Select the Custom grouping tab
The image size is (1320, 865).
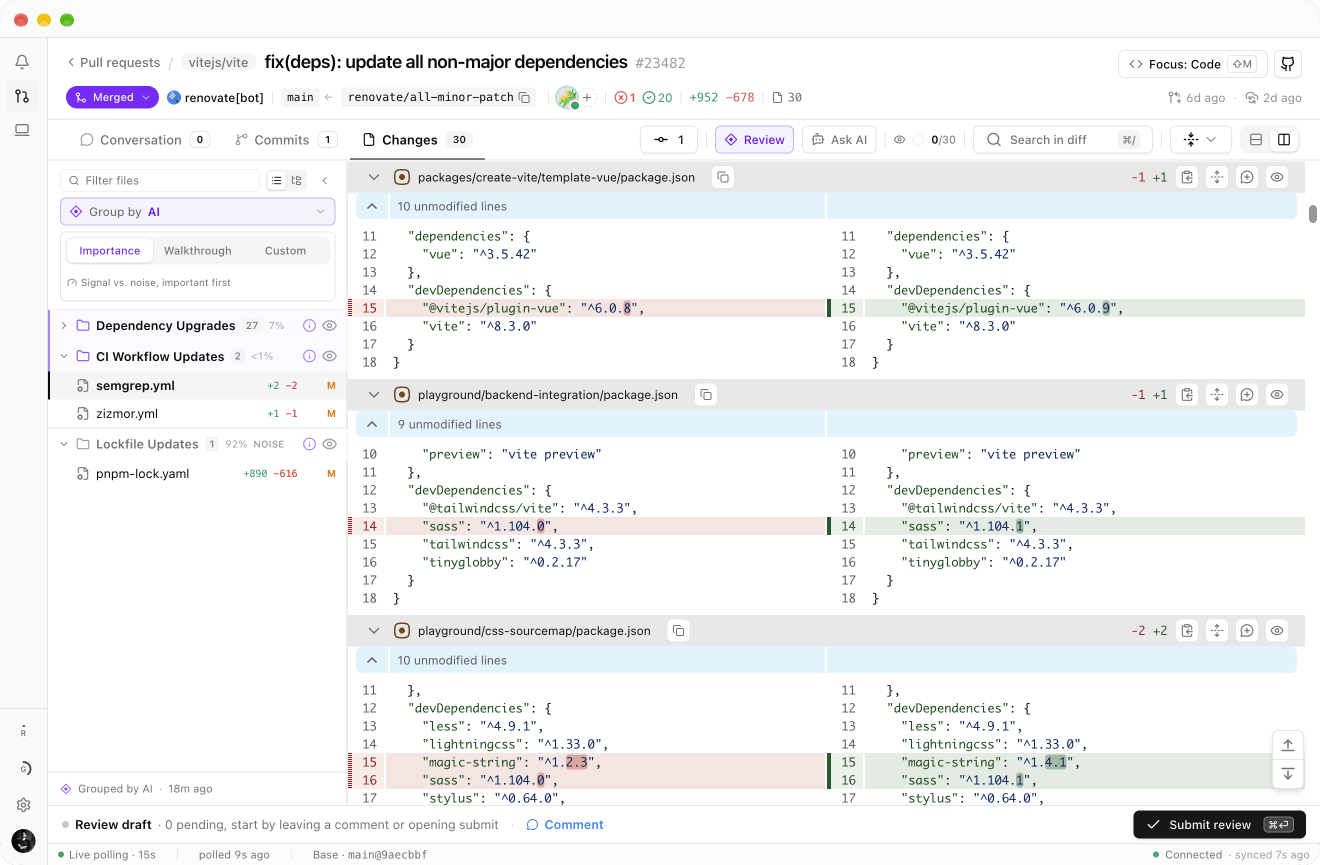(x=285, y=251)
